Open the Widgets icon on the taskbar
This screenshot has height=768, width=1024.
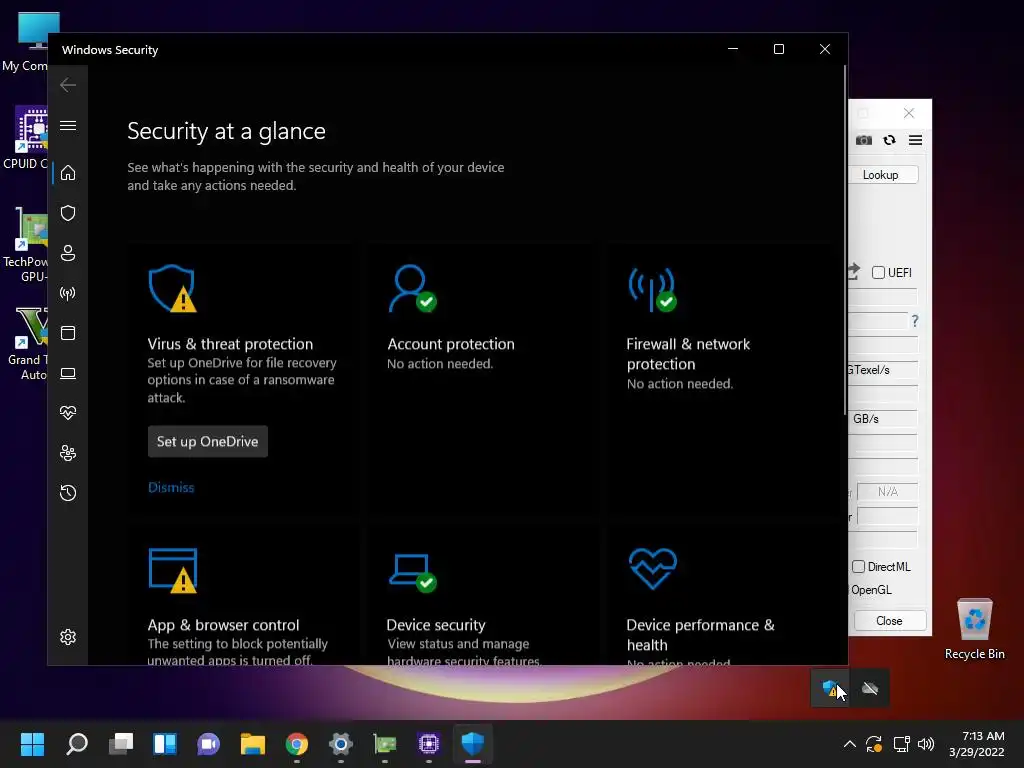point(165,744)
